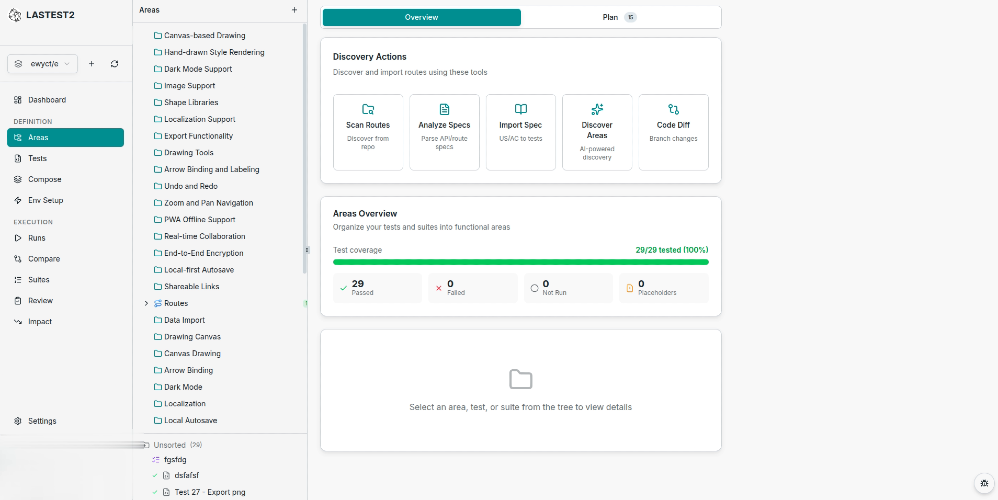The height and width of the screenshot is (500, 998).
Task: Click the Areas panel scrollbar
Action: (305, 149)
